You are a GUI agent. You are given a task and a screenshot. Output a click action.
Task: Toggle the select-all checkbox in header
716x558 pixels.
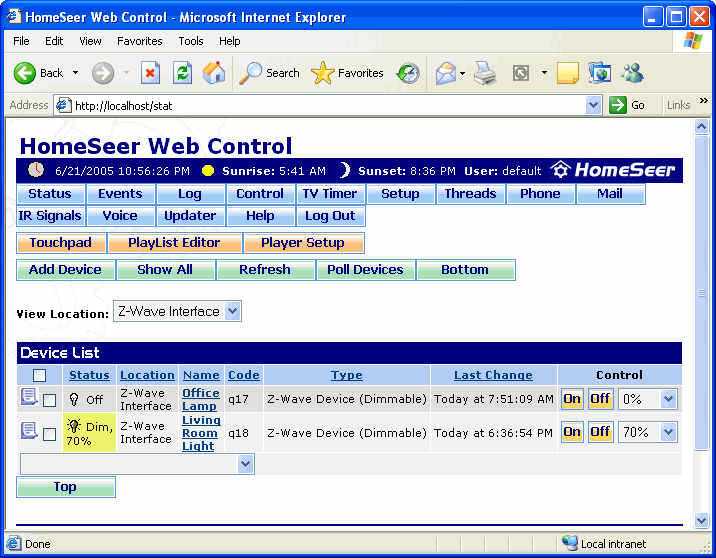tap(39, 375)
